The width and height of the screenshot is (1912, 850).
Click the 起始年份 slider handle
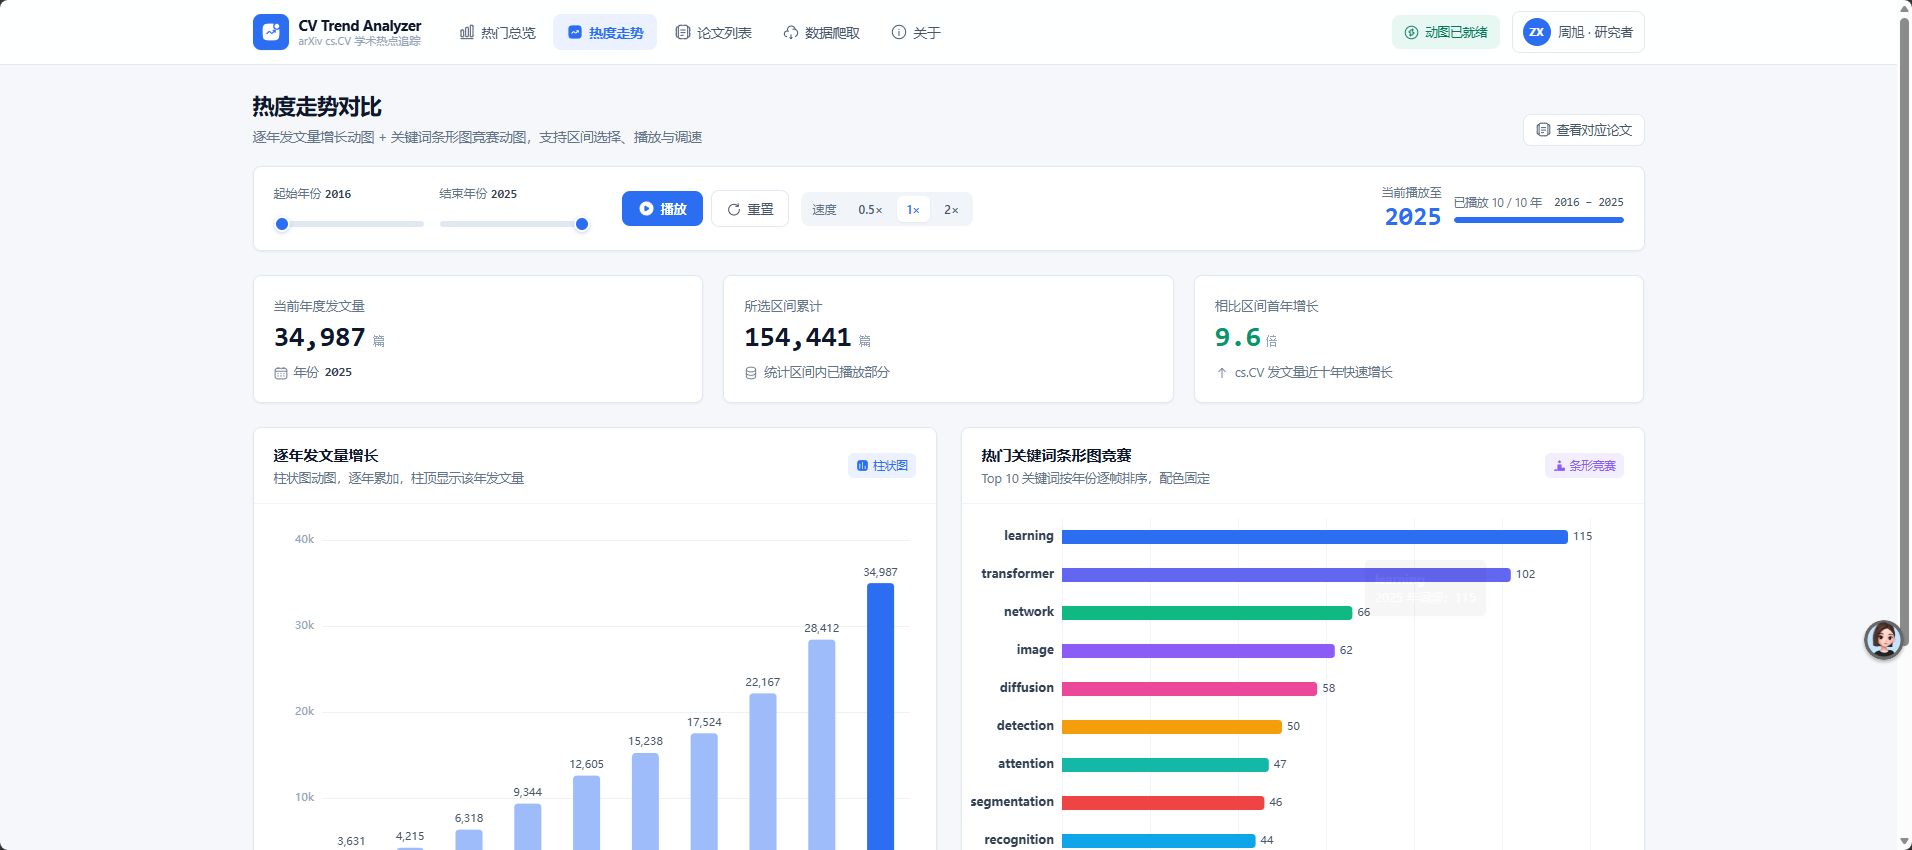tap(282, 224)
